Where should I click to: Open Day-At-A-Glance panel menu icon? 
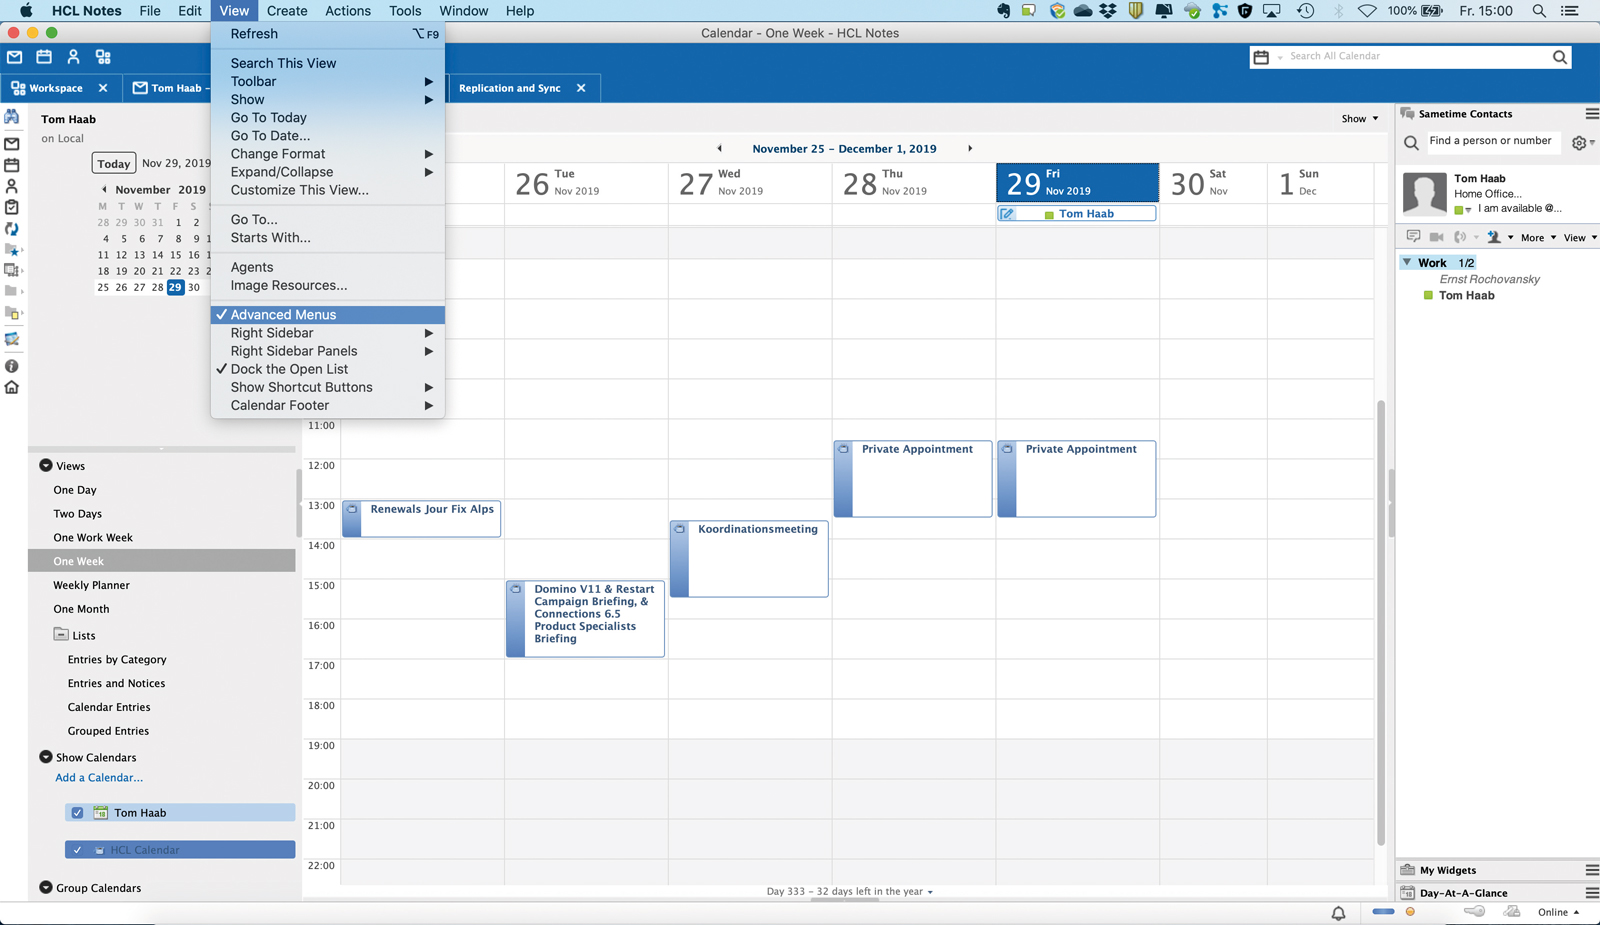[x=1592, y=893]
